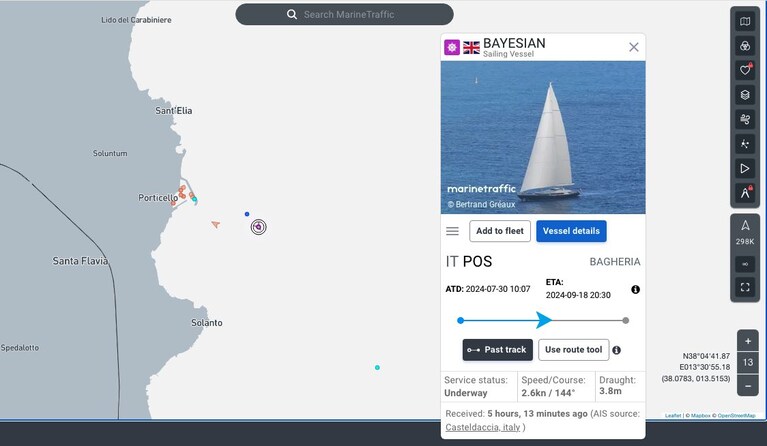
Task: Open the map type selector icon
Action: click(745, 22)
